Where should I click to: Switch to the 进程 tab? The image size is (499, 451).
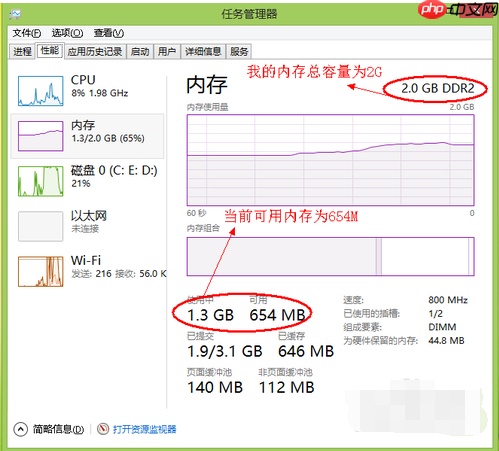tap(22, 52)
